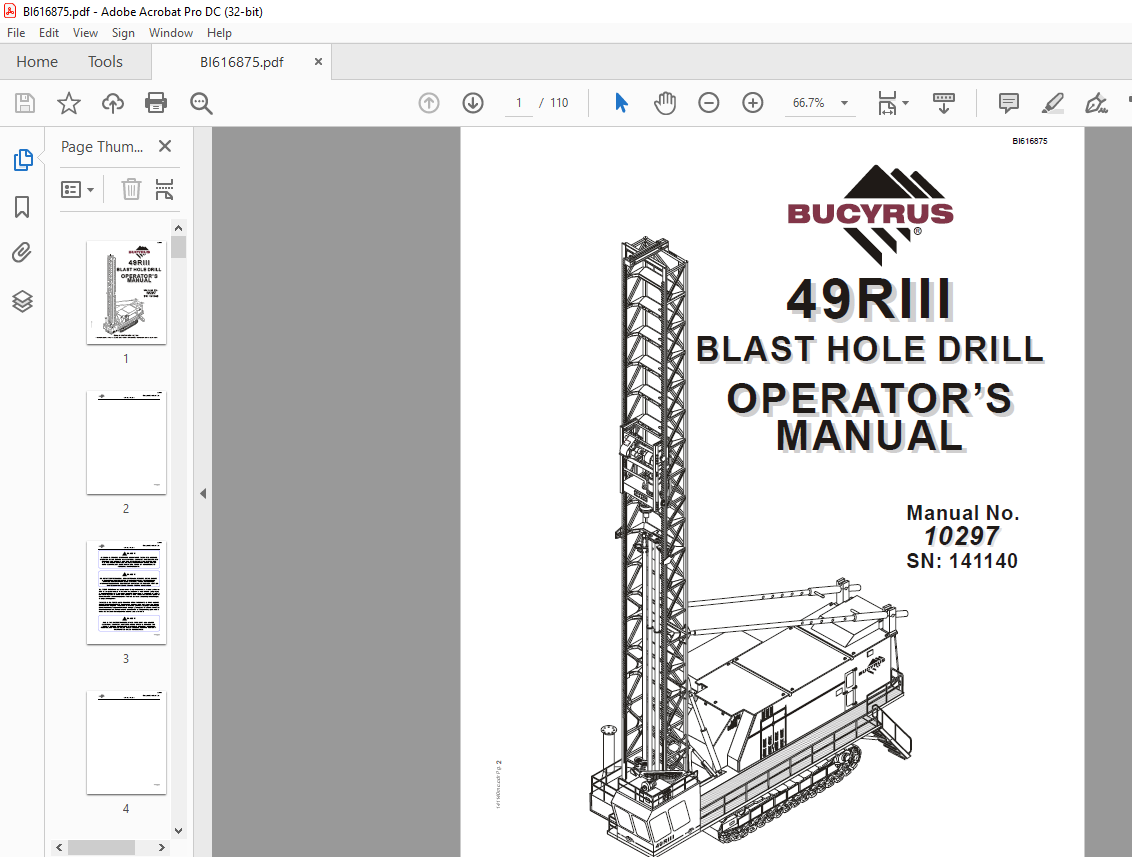Viewport: 1132px width, 857px height.
Task: Click the vertical scrollbar thumb in thumbnails
Action: pos(178,247)
